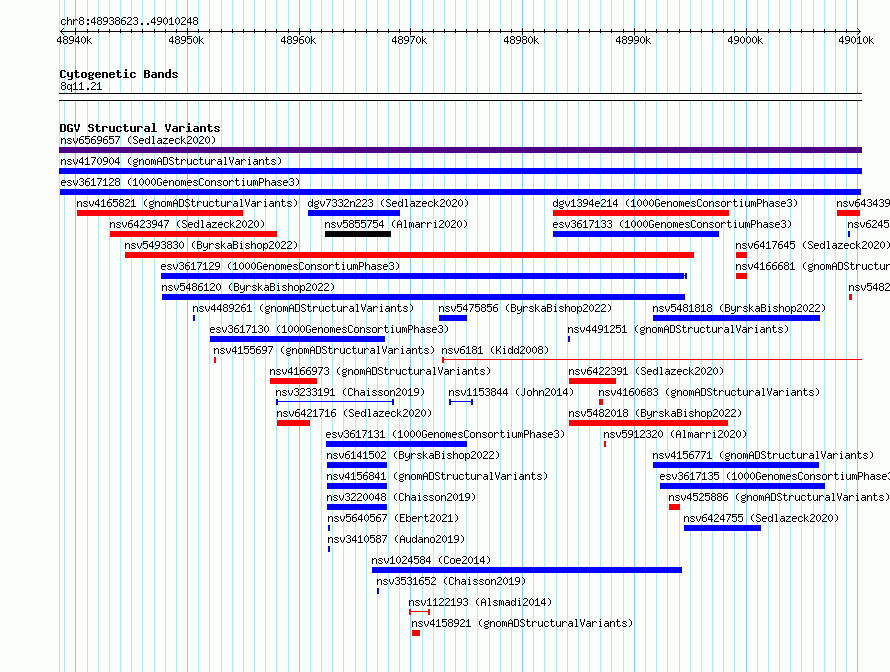Image resolution: width=890 pixels, height=672 pixels.
Task: Open nsv6423947 (Sedlazeck2020) label
Action: click(187, 224)
